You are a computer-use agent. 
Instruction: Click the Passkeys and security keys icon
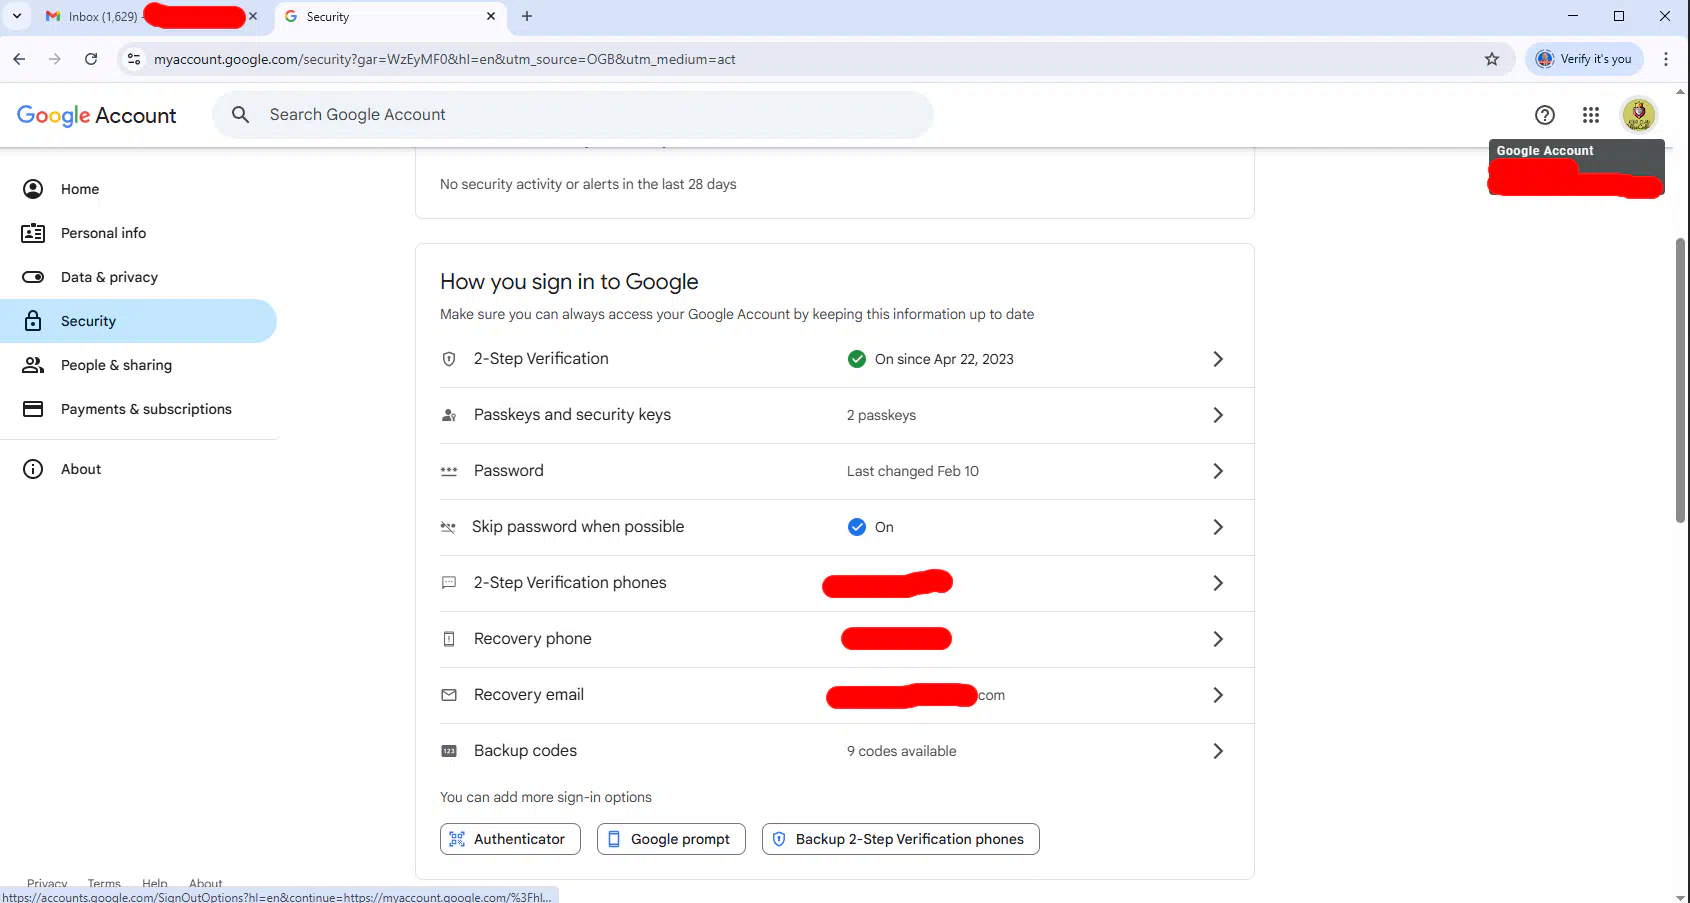pyautogui.click(x=449, y=415)
